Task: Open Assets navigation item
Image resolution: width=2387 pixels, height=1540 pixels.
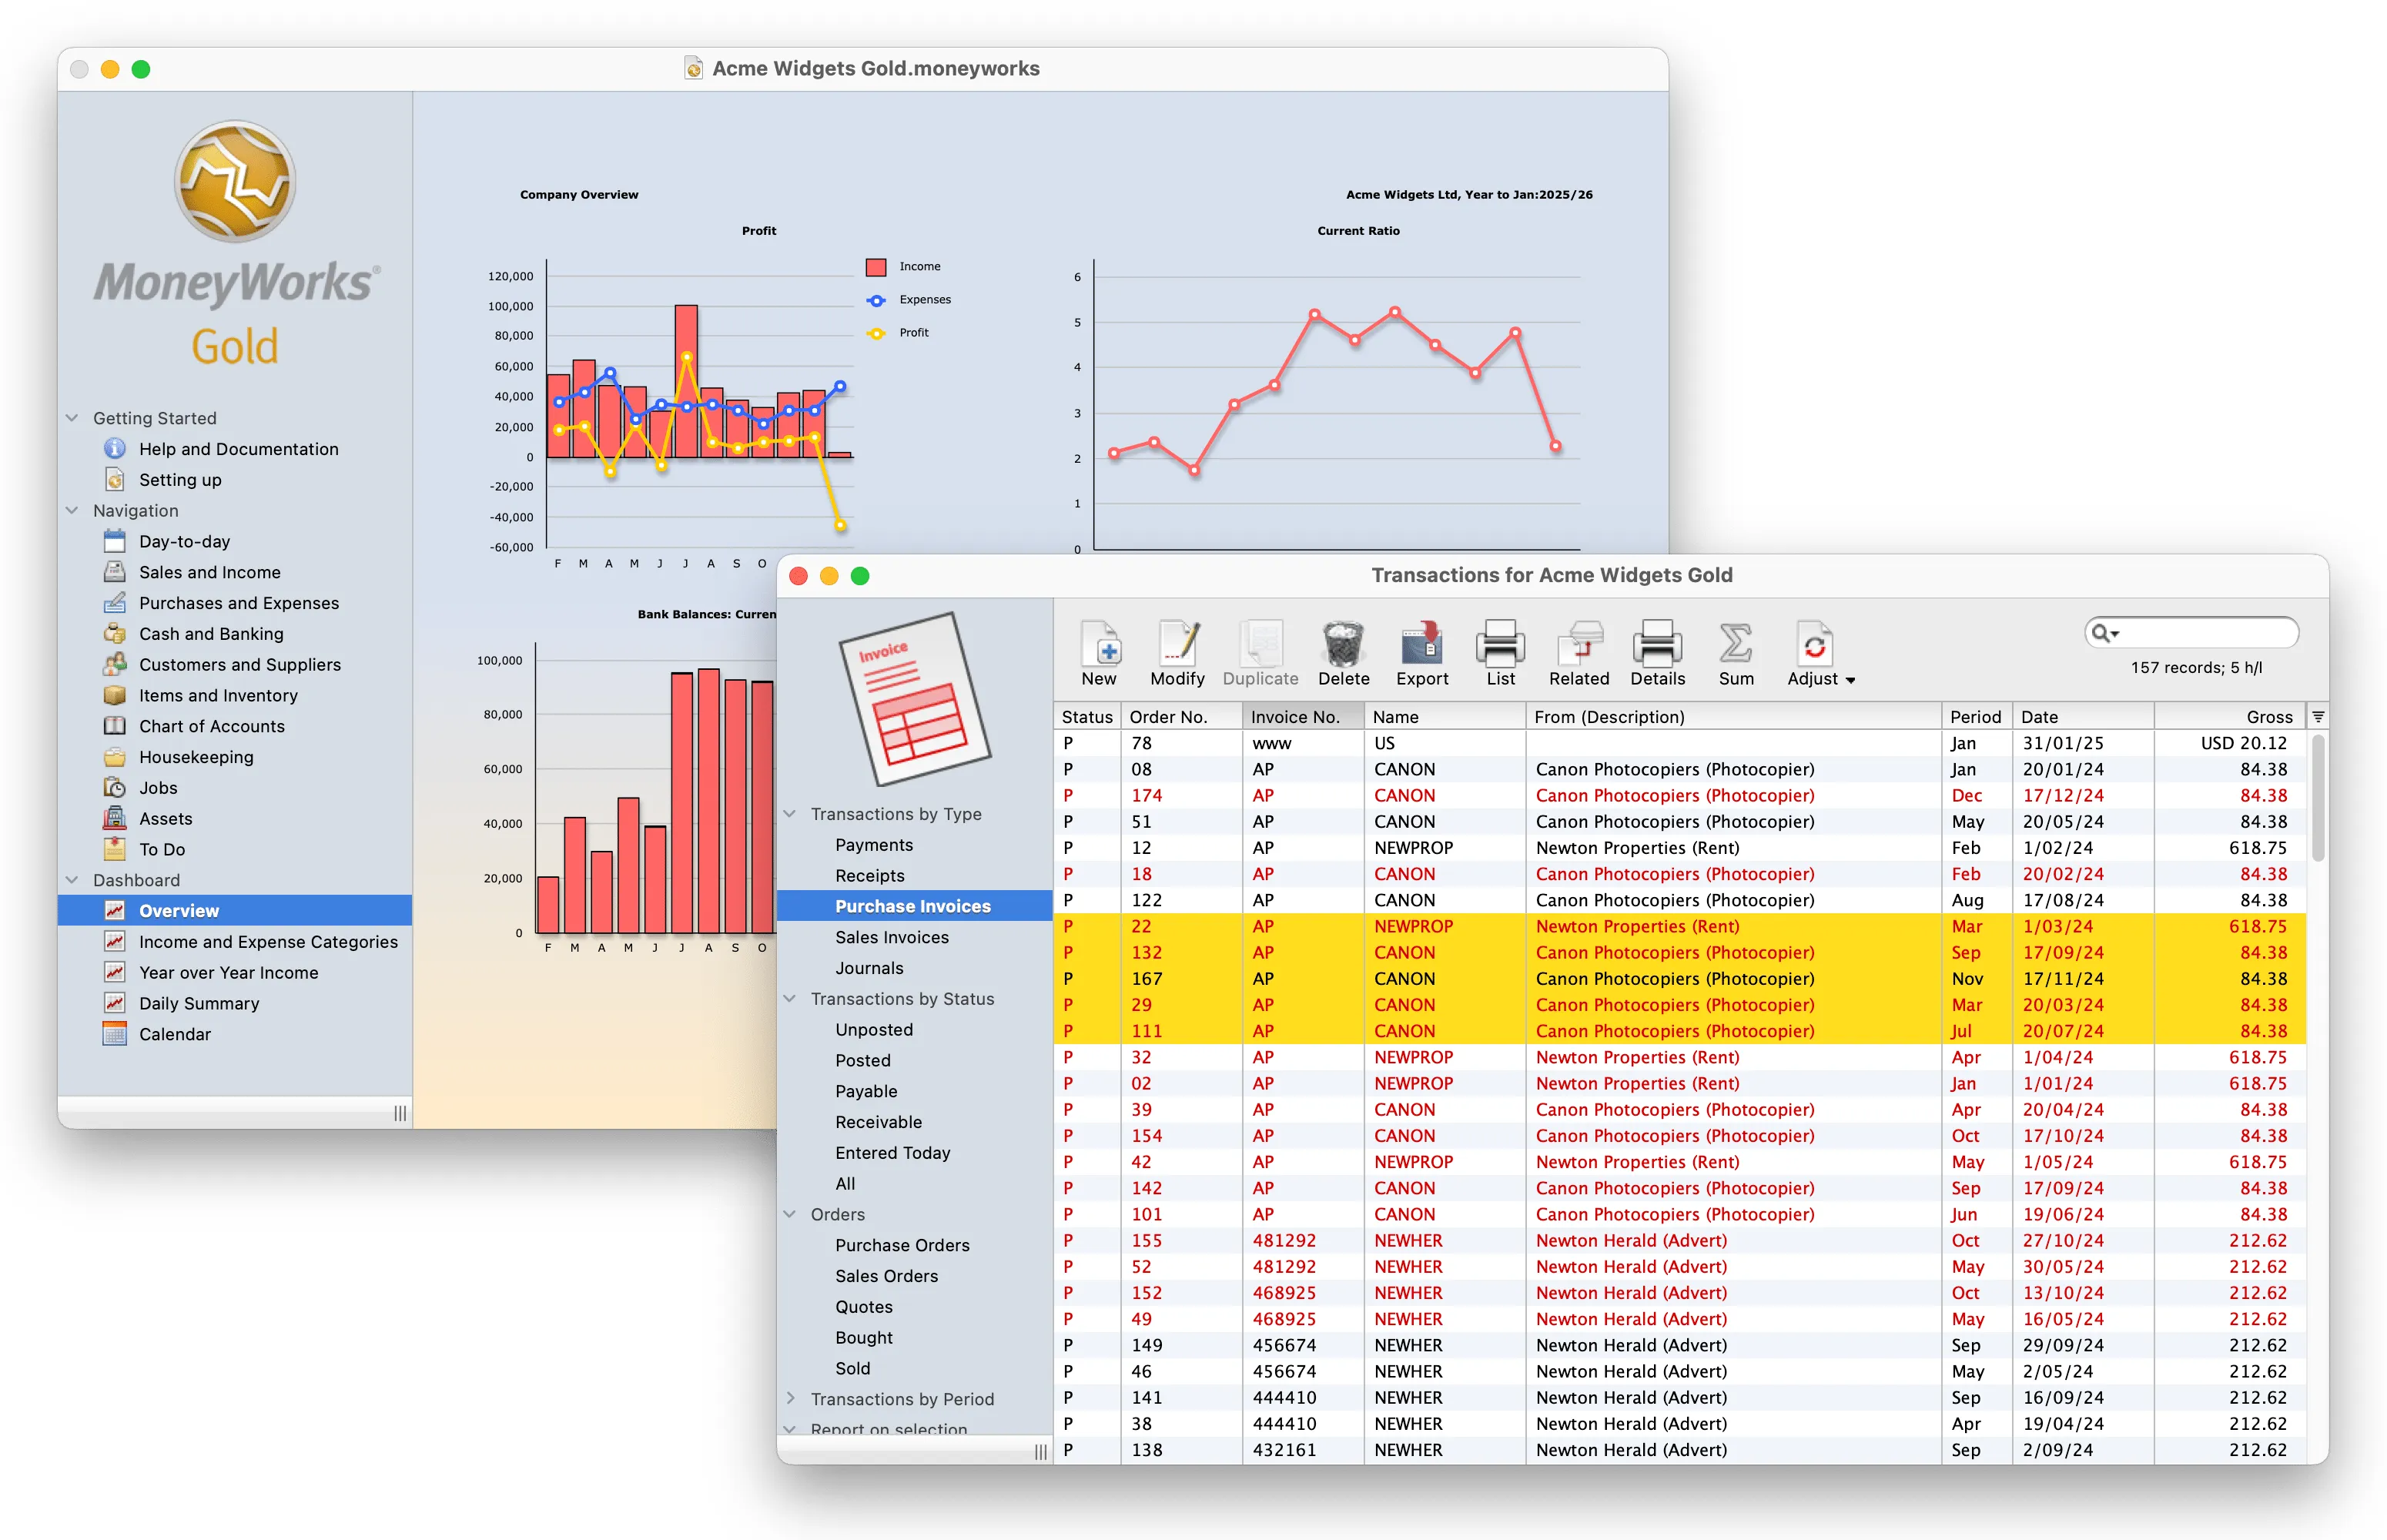Action: coord(165,819)
